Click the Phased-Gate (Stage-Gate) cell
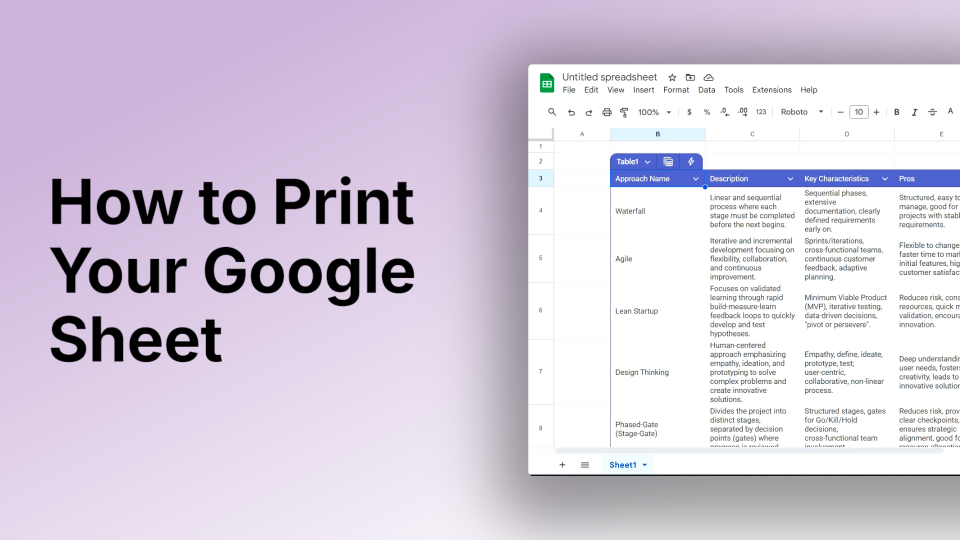This screenshot has width=960, height=540. tap(658, 427)
